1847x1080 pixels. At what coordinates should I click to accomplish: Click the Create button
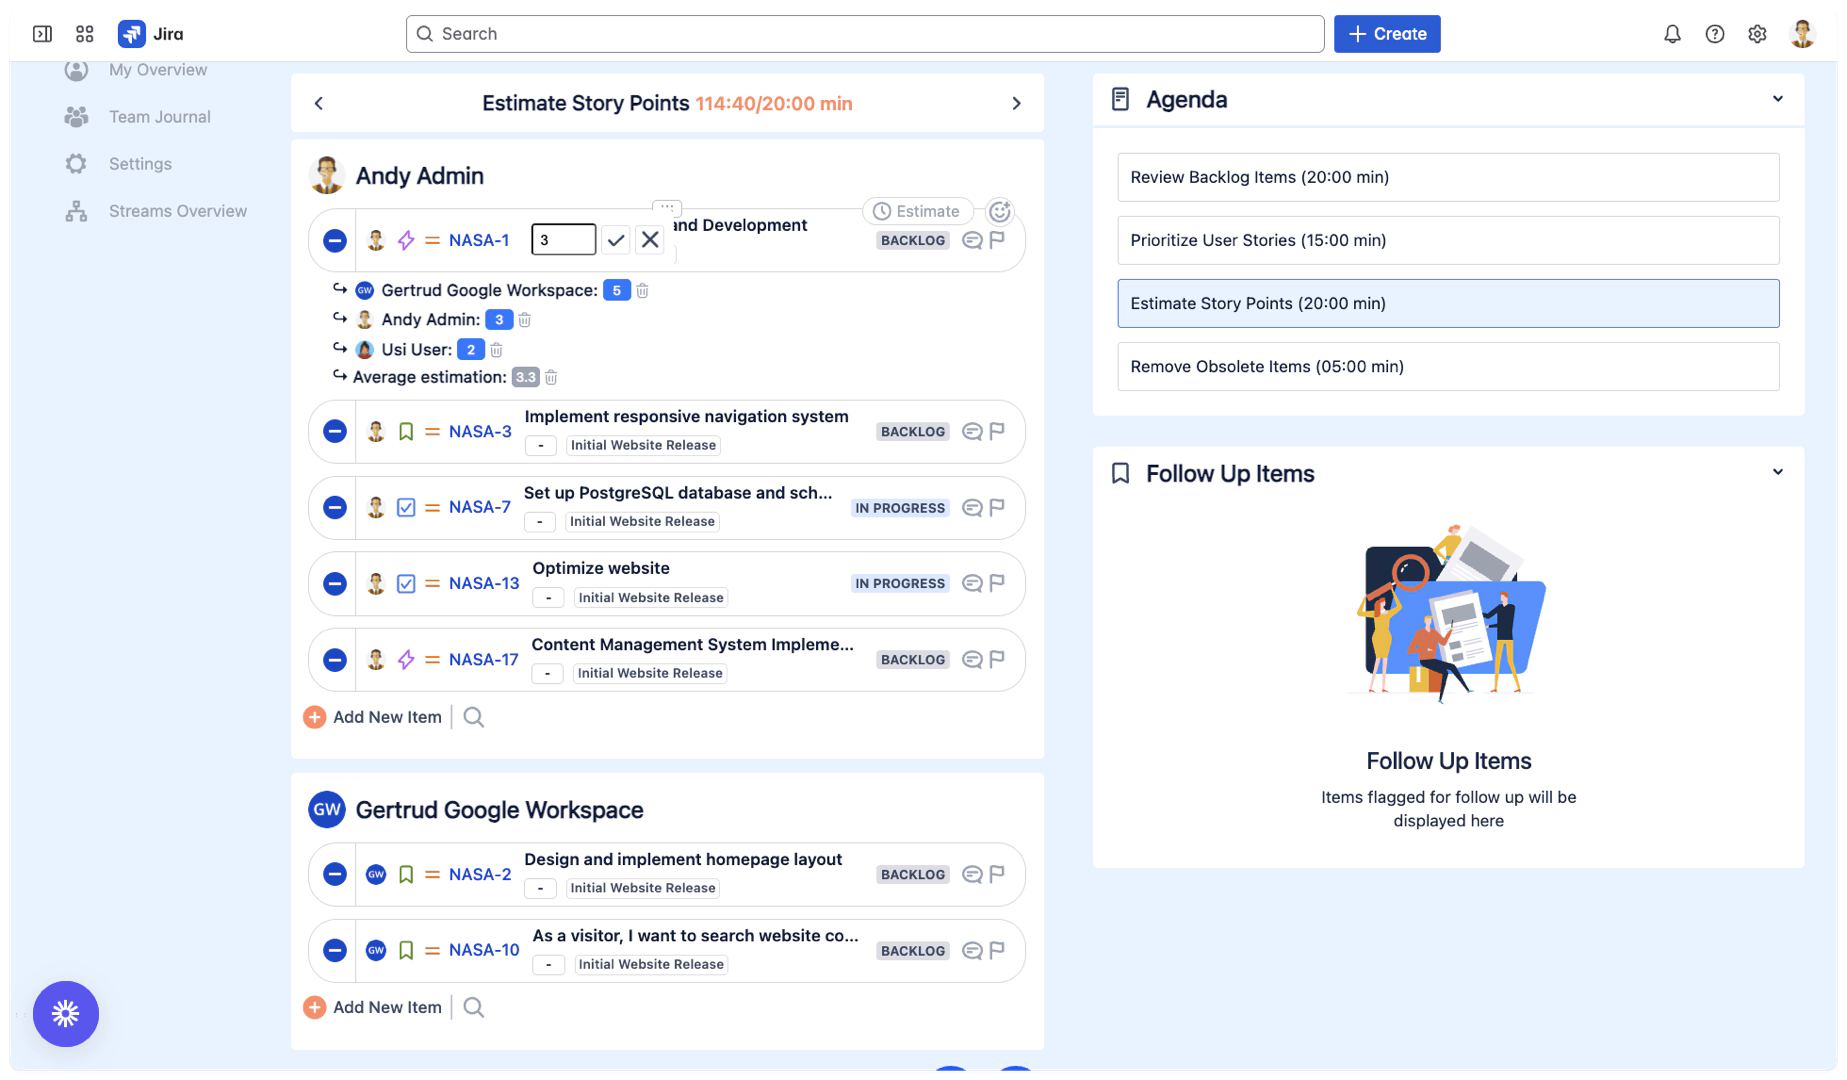click(1387, 34)
